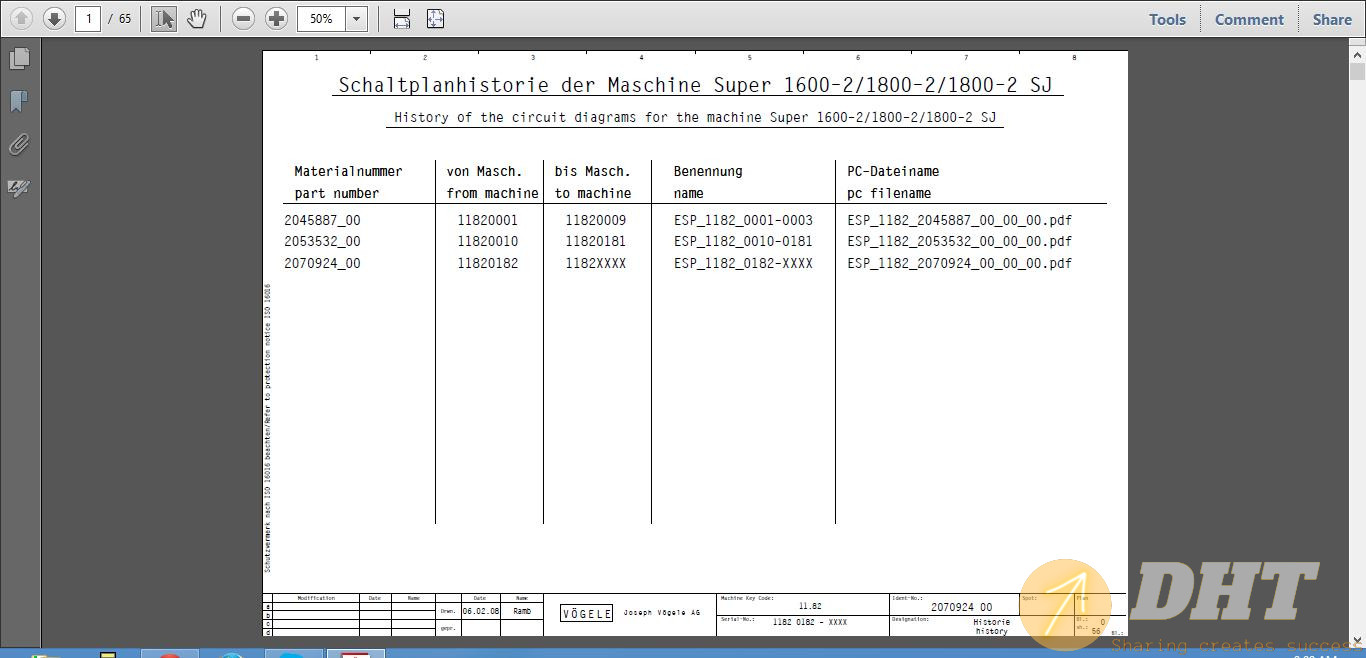Click part number 2070924_00
The image size is (1366, 658).
322,263
